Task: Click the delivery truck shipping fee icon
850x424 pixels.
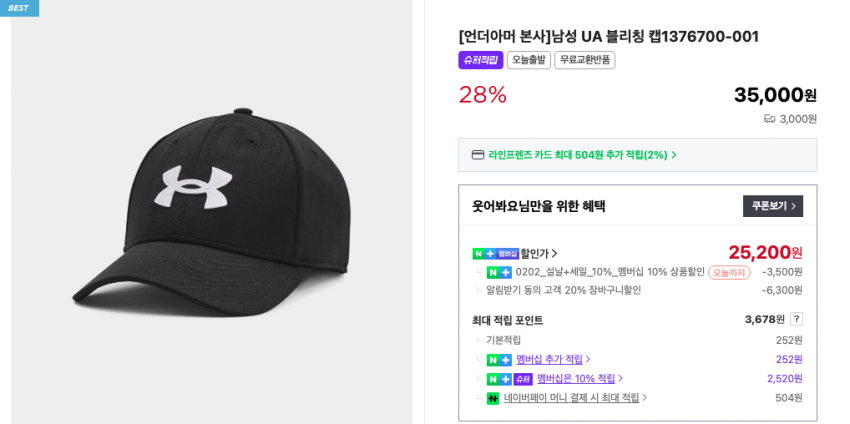Action: (769, 119)
